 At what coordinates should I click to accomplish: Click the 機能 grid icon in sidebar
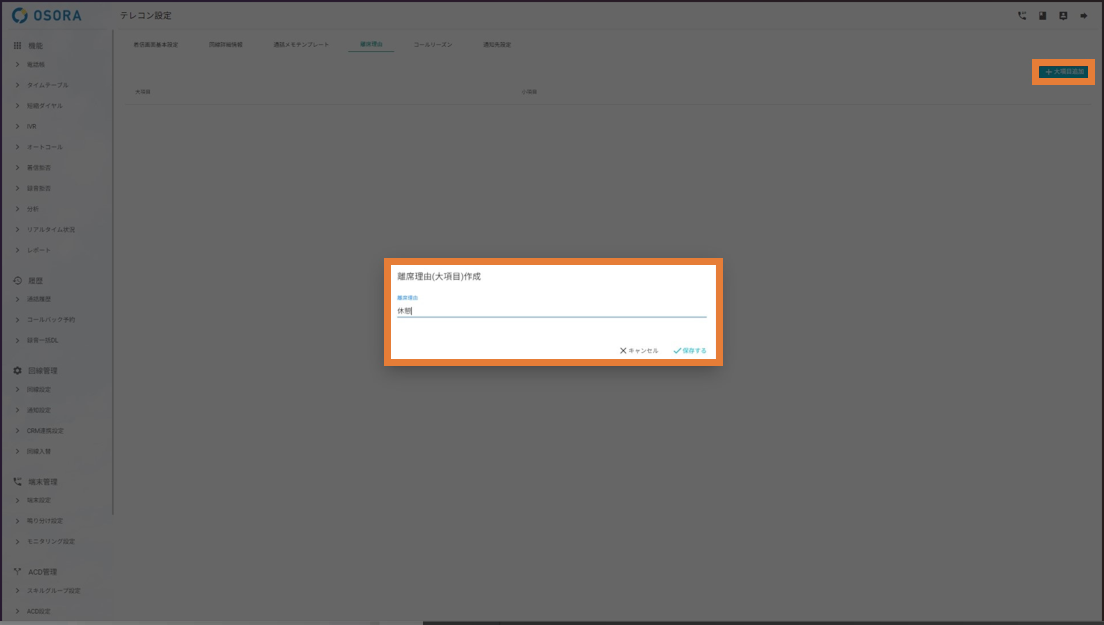[17, 46]
